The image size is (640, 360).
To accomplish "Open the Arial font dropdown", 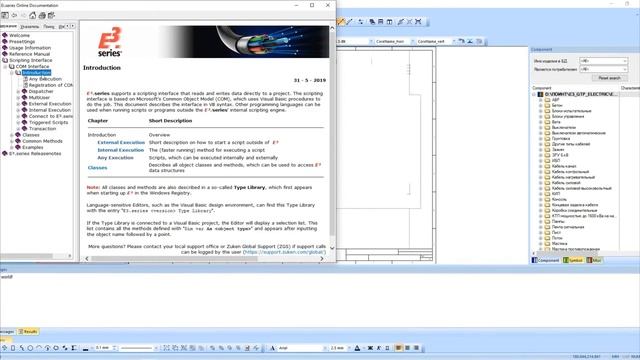I will (325, 348).
